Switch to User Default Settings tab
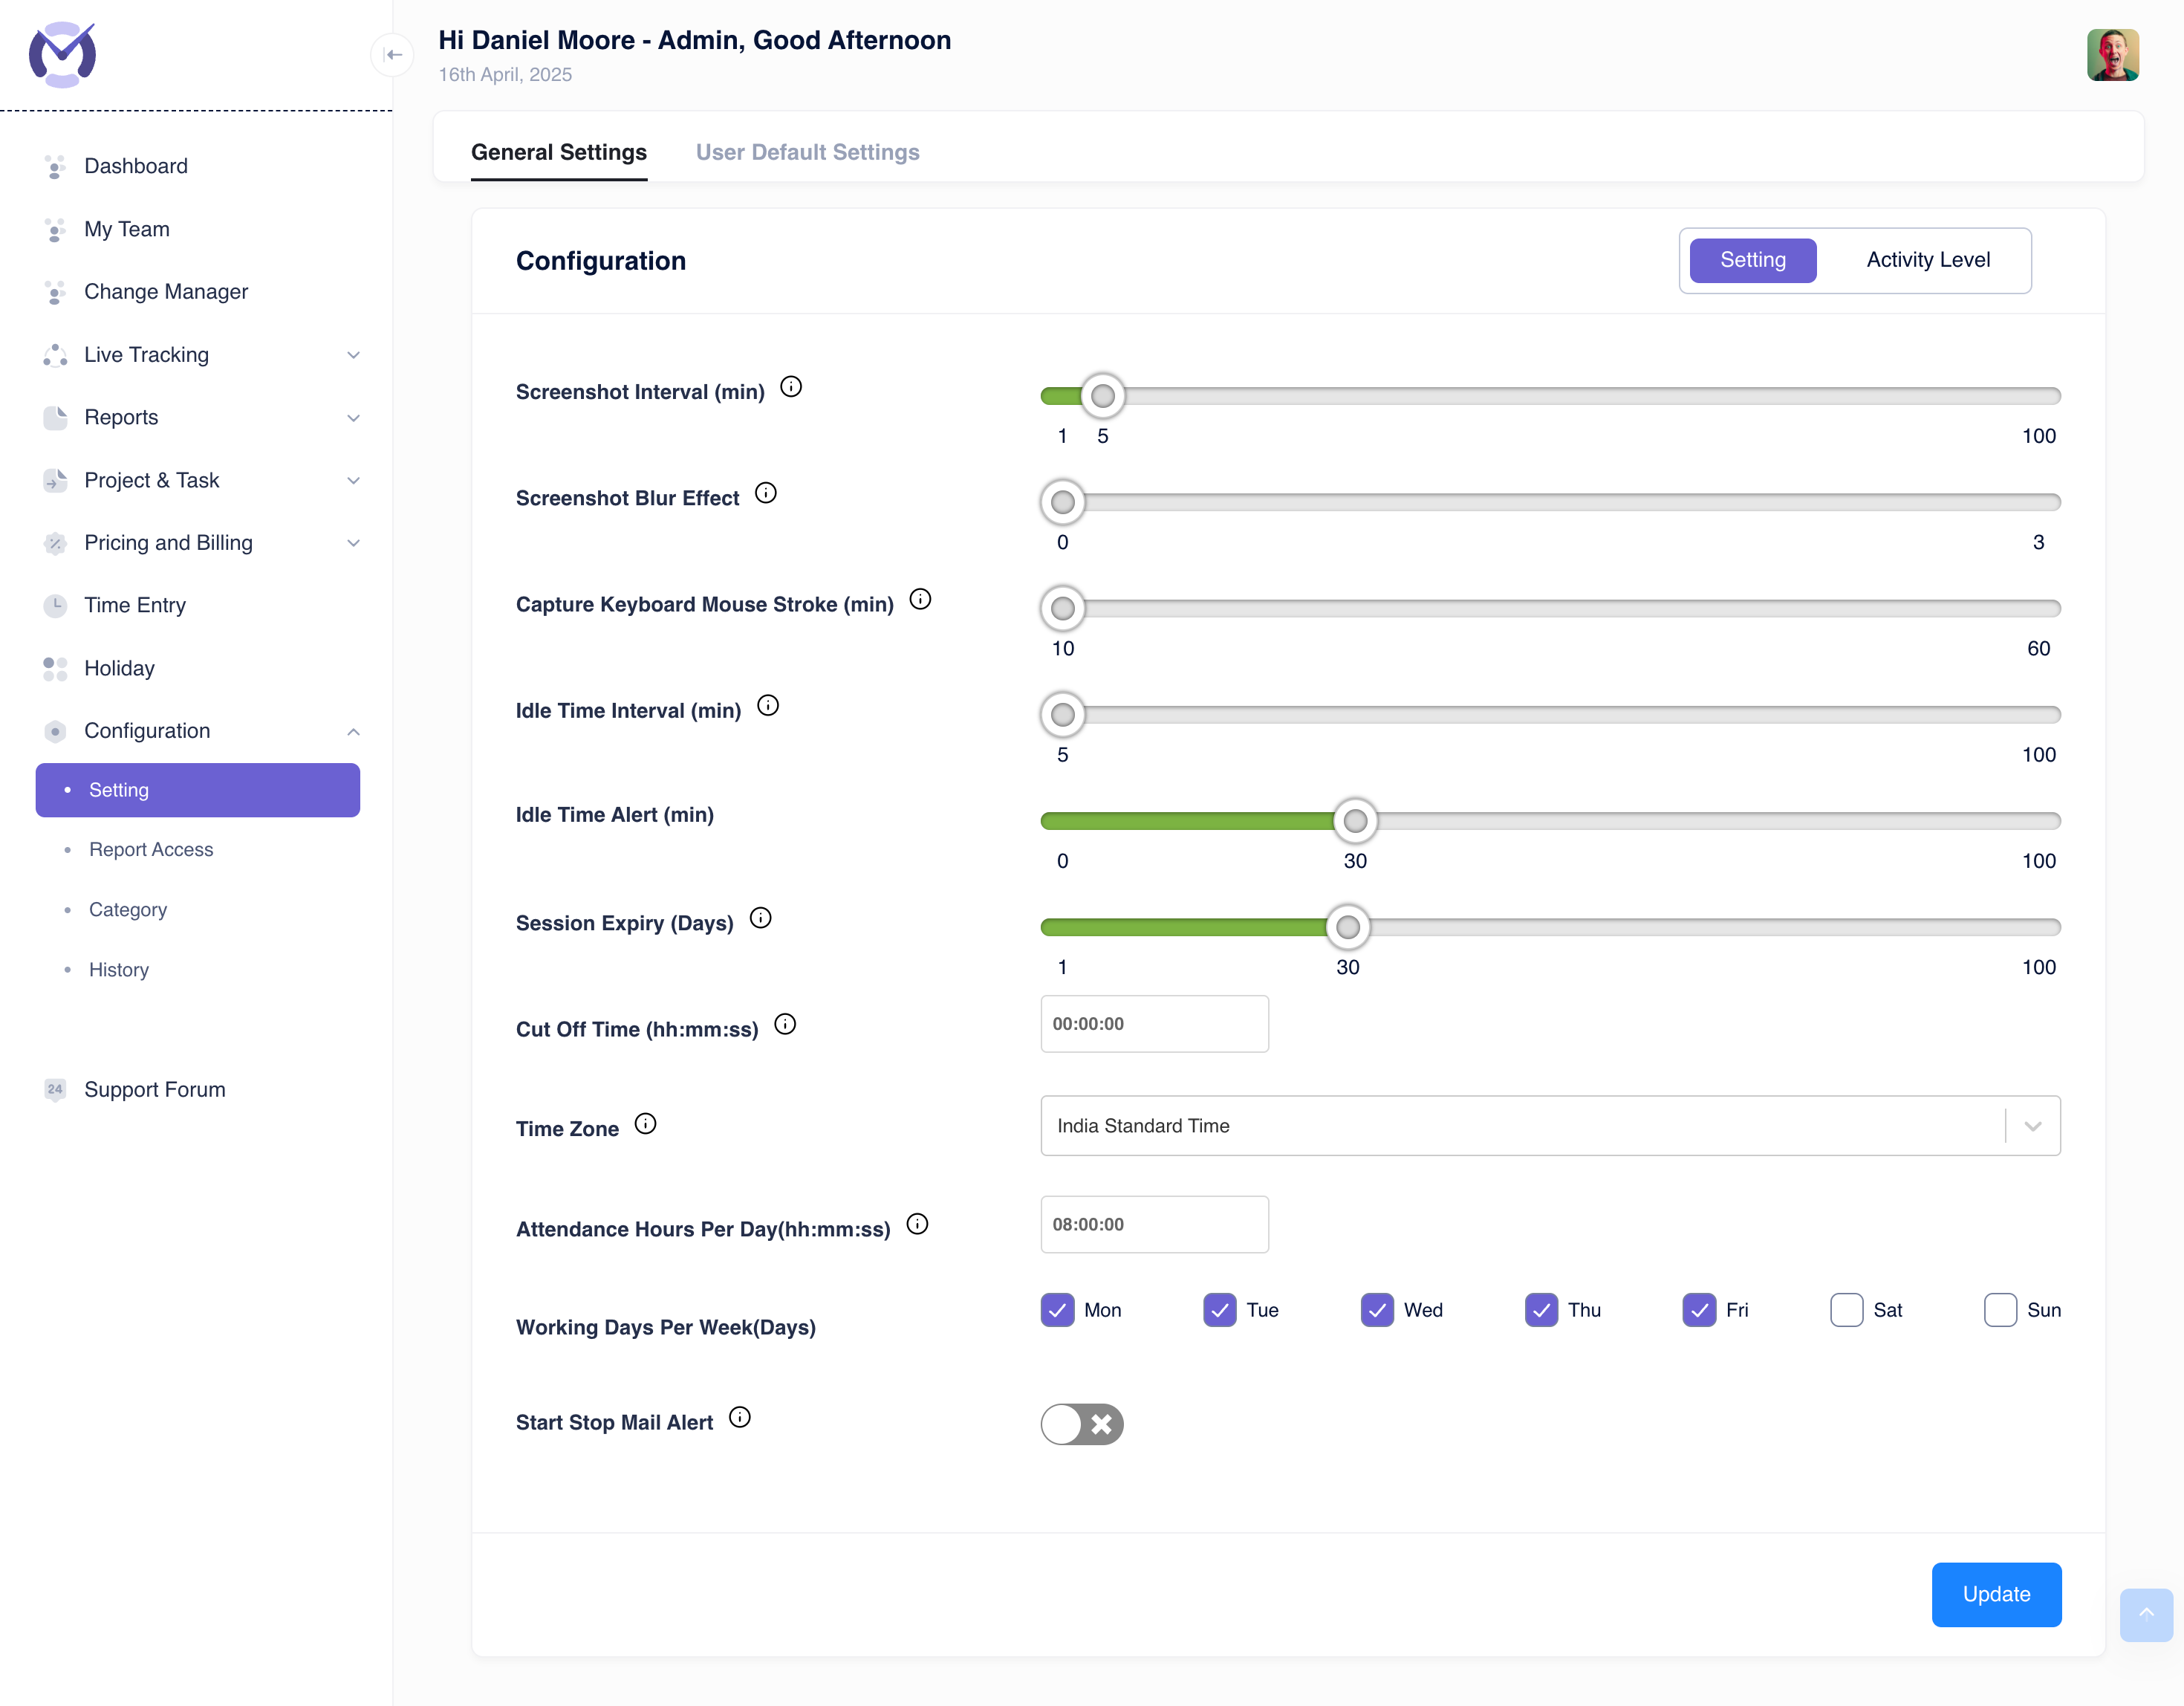The height and width of the screenshot is (1706, 2184). tap(807, 152)
